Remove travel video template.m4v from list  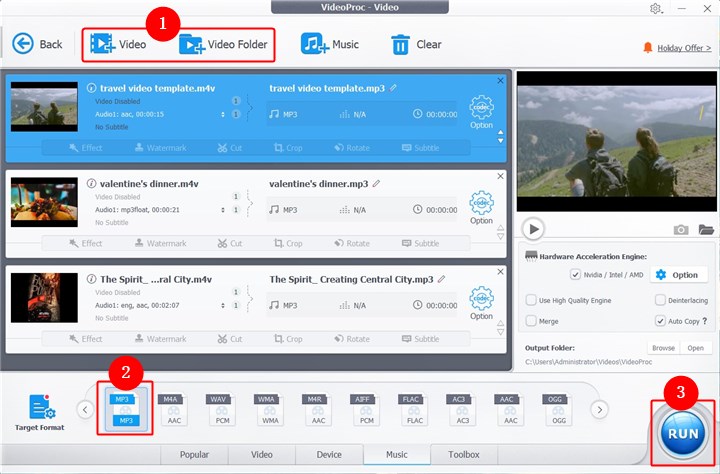point(501,80)
